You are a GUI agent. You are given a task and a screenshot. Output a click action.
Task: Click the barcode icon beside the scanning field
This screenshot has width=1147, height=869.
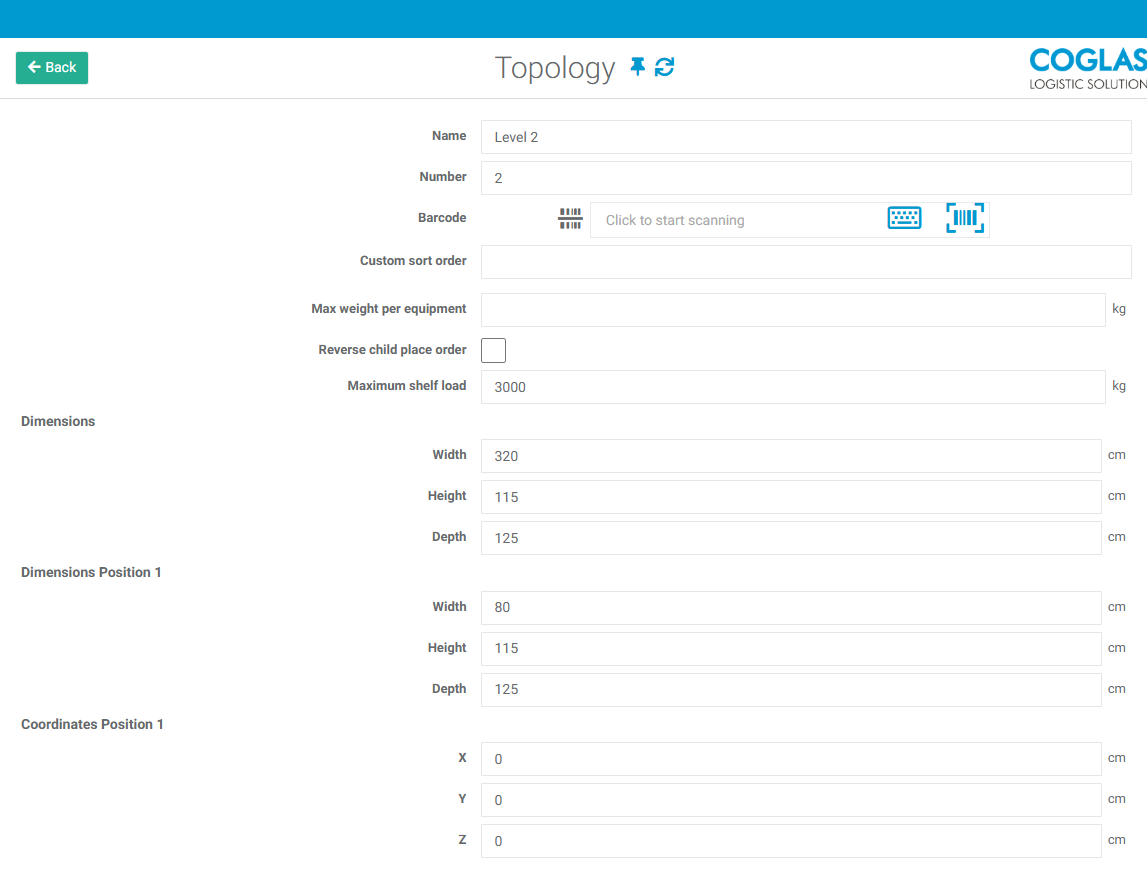570,218
